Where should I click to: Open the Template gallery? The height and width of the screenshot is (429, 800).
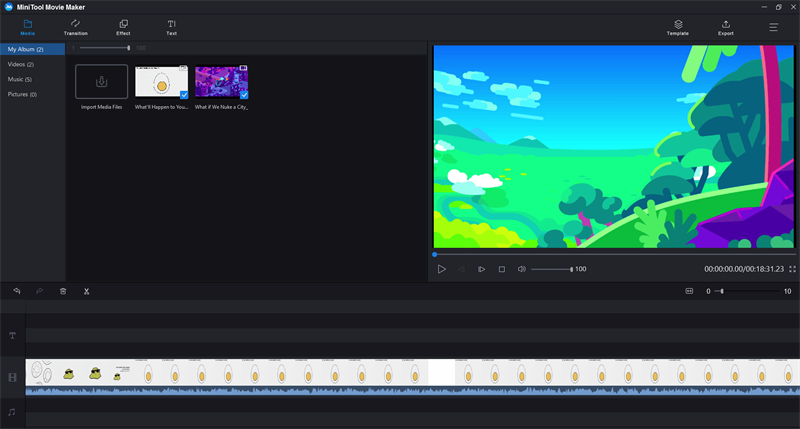[x=678, y=28]
